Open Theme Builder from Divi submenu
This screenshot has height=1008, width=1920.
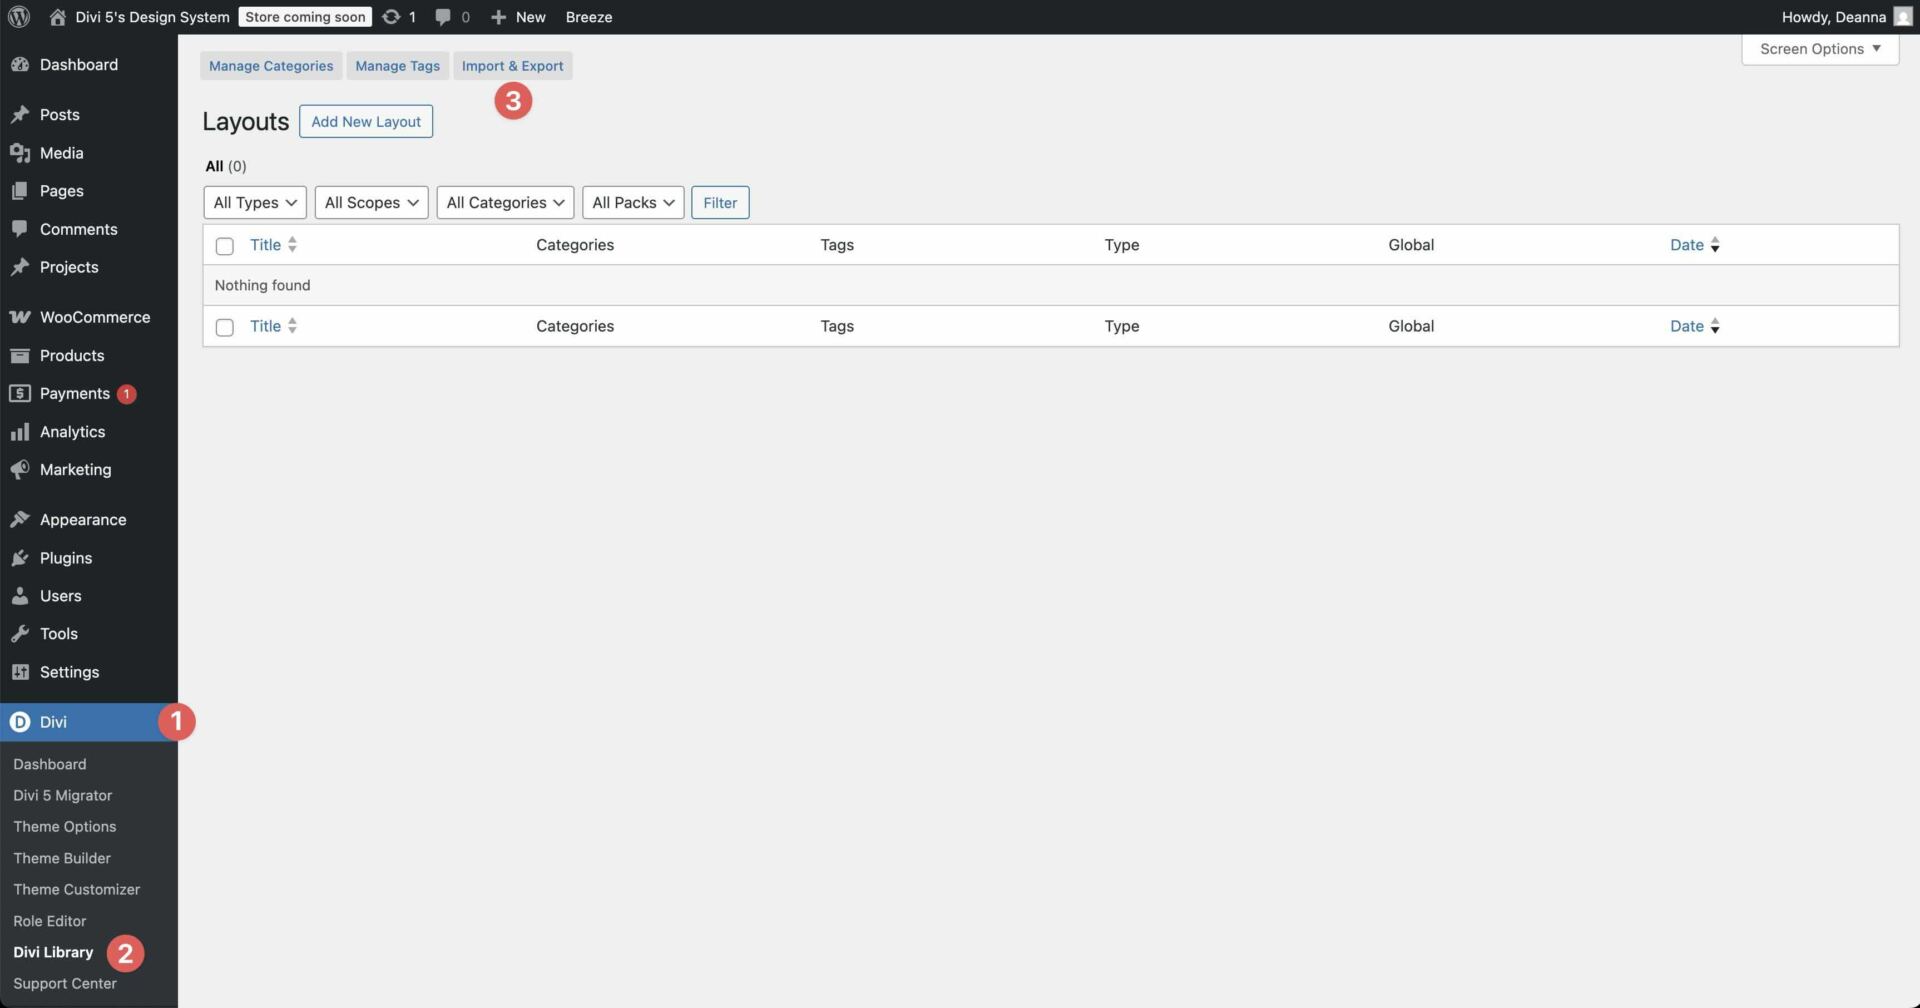click(62, 857)
